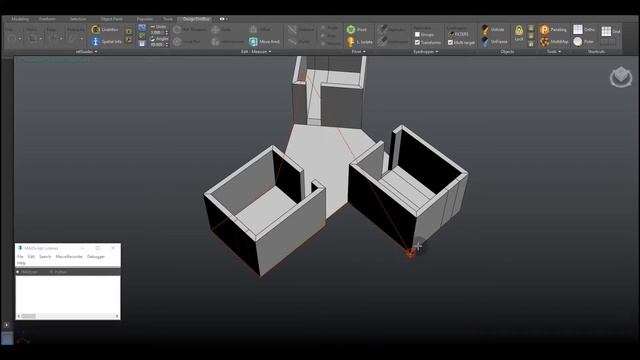Click the blue icon above the Units field
This screenshot has height=360, width=640.
click(142, 27)
